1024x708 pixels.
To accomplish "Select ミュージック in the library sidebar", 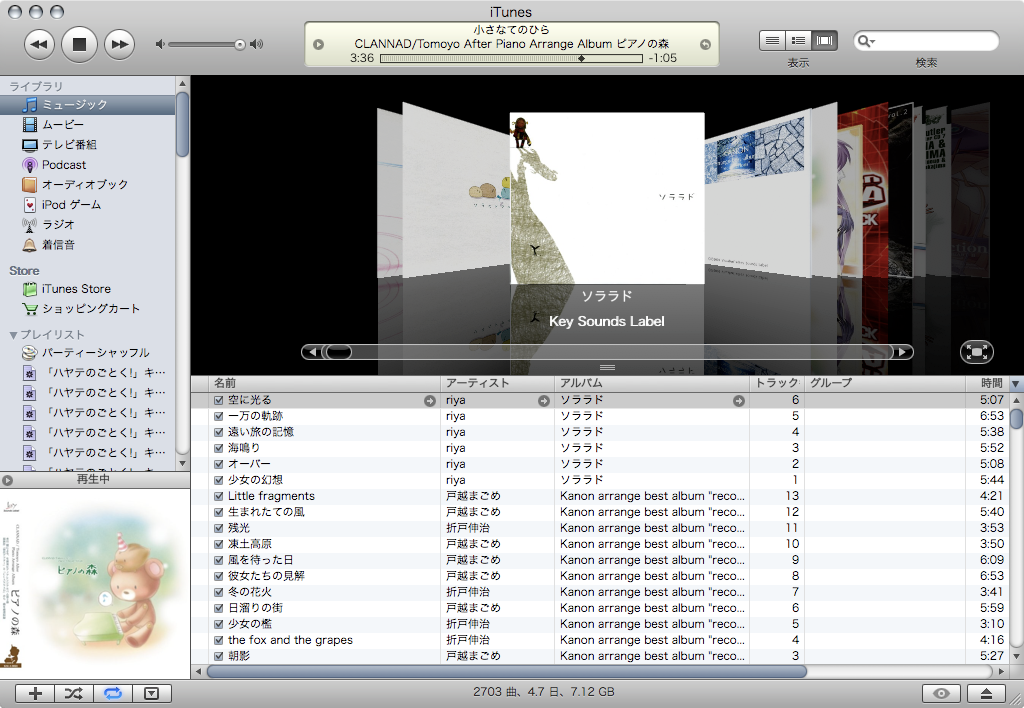I will (88, 105).
